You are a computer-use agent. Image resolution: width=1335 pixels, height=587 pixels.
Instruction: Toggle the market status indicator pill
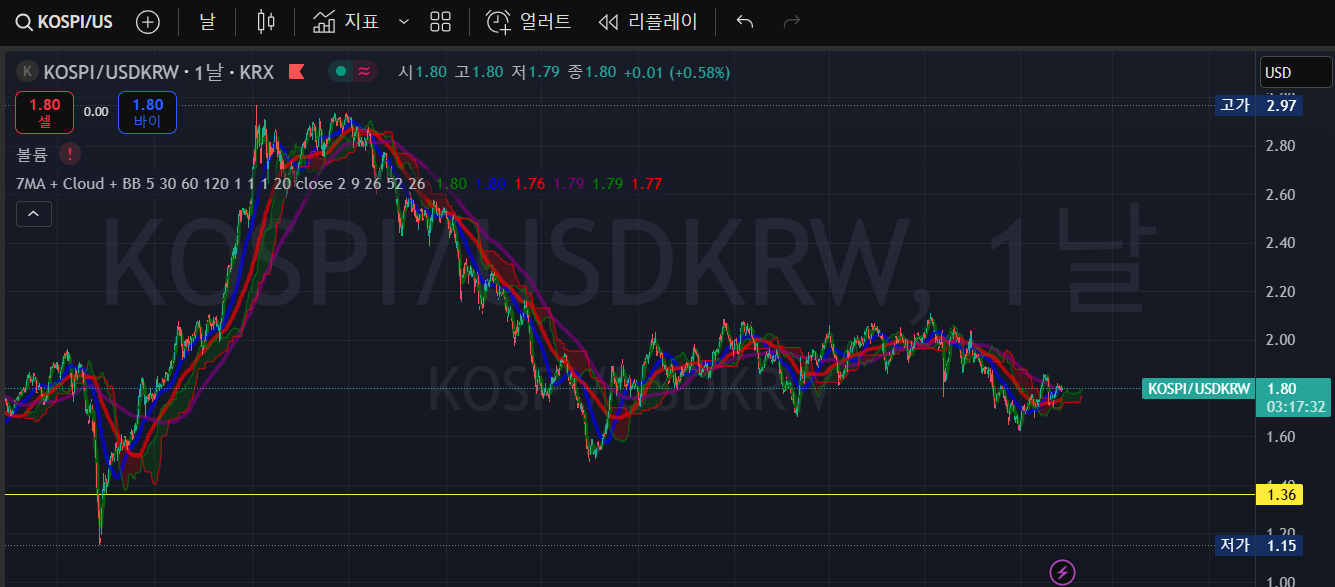[352, 72]
